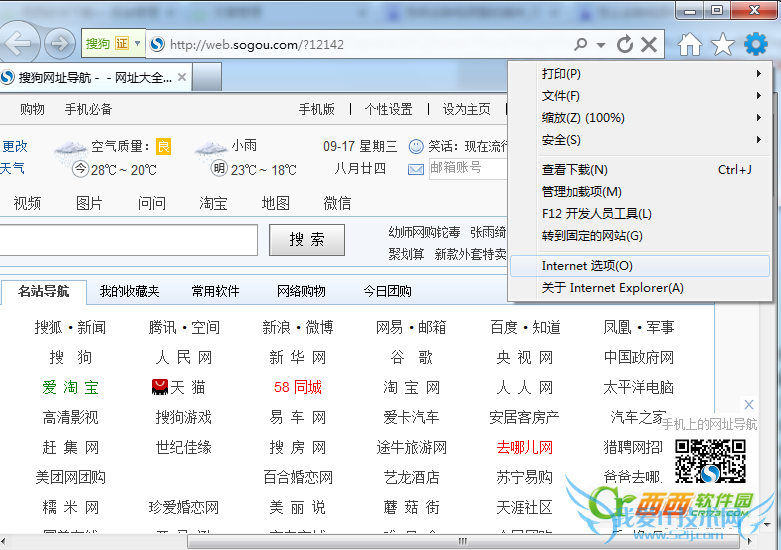The width and height of the screenshot is (781, 550).
Task: Open 百度·知道 link
Action: [x=525, y=327]
